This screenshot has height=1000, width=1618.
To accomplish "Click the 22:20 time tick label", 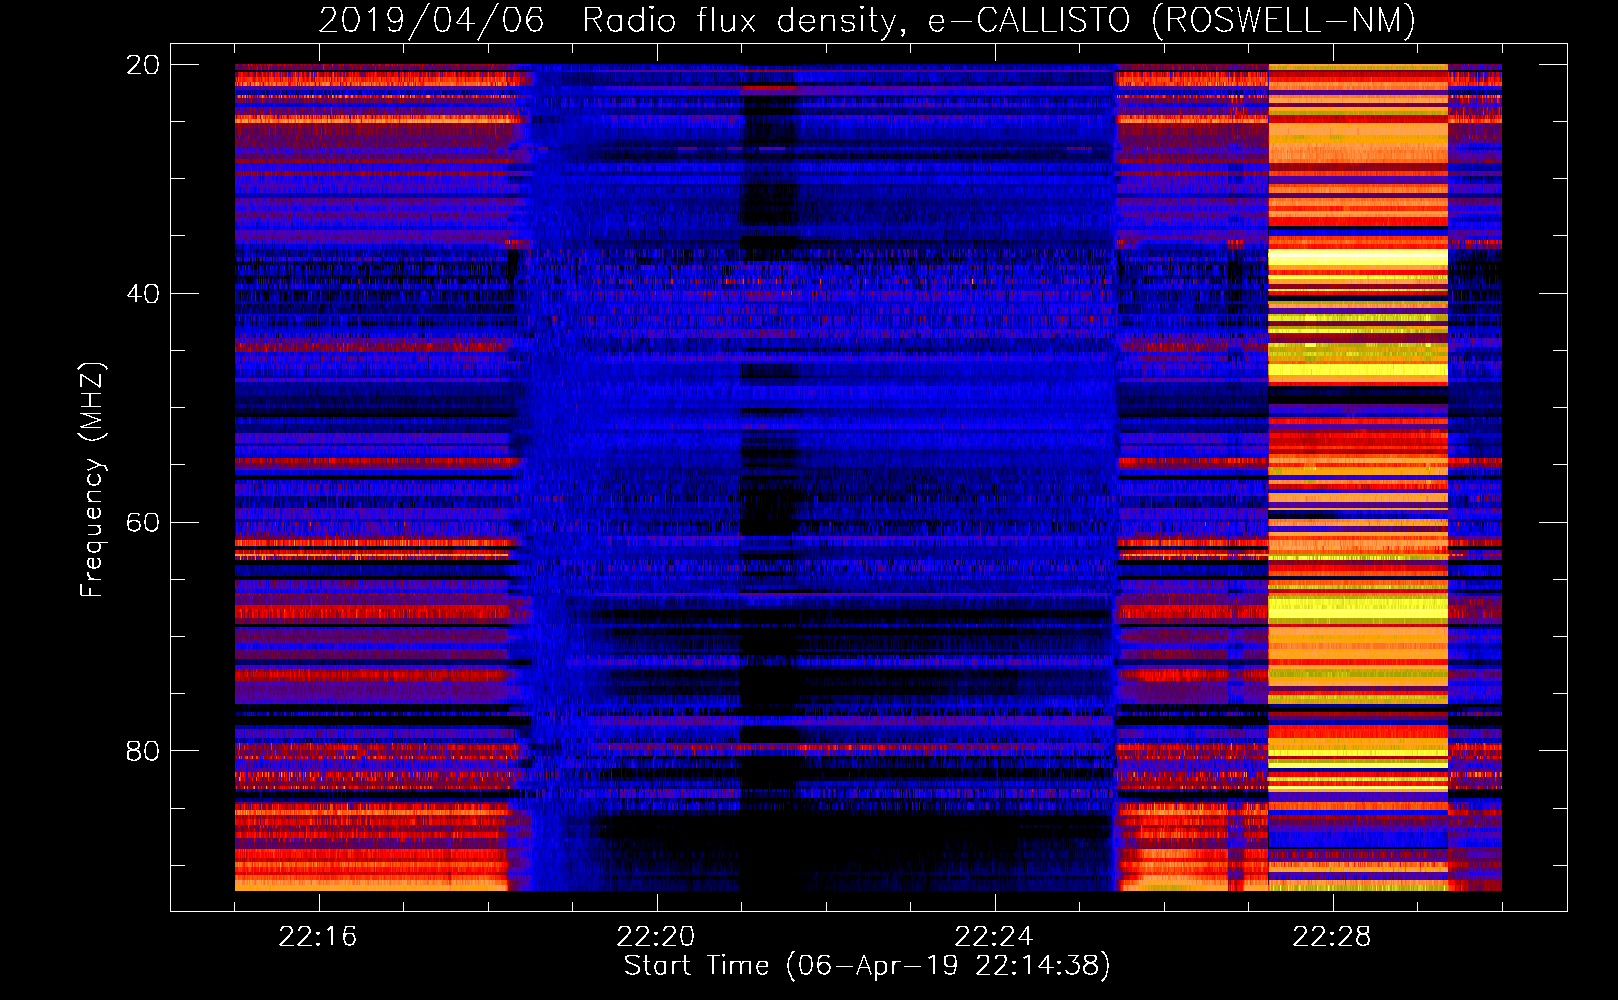I will coord(656,937).
